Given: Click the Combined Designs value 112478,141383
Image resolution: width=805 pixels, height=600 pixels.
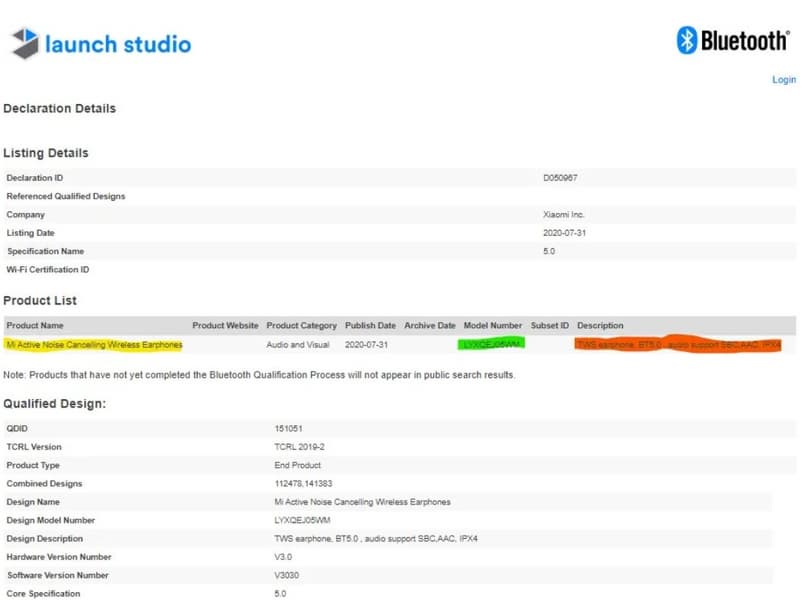Looking at the screenshot, I should coord(305,484).
